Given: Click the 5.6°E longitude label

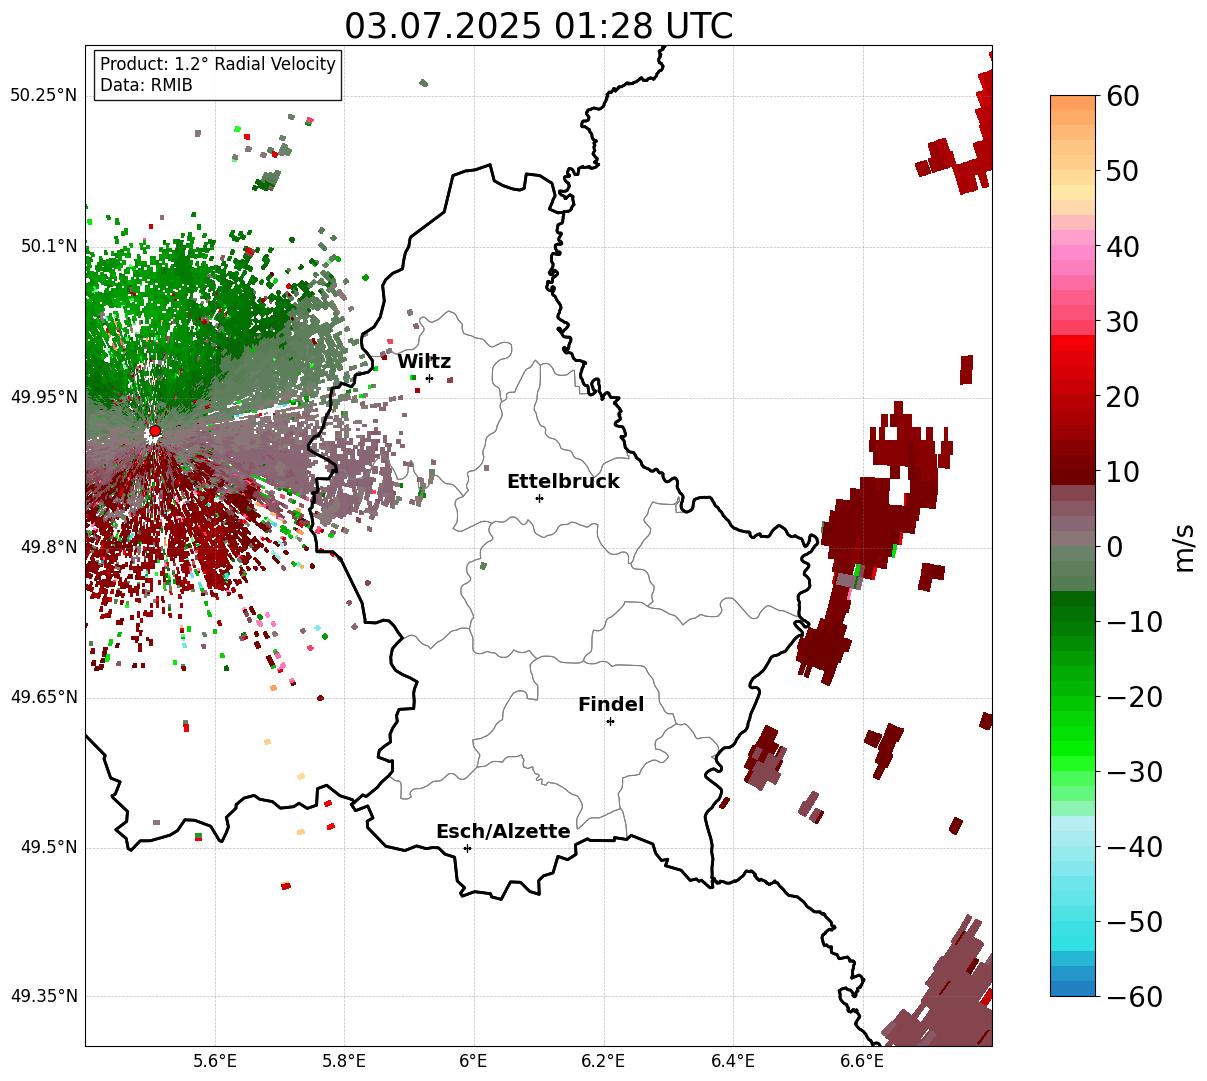Looking at the screenshot, I should [215, 1061].
